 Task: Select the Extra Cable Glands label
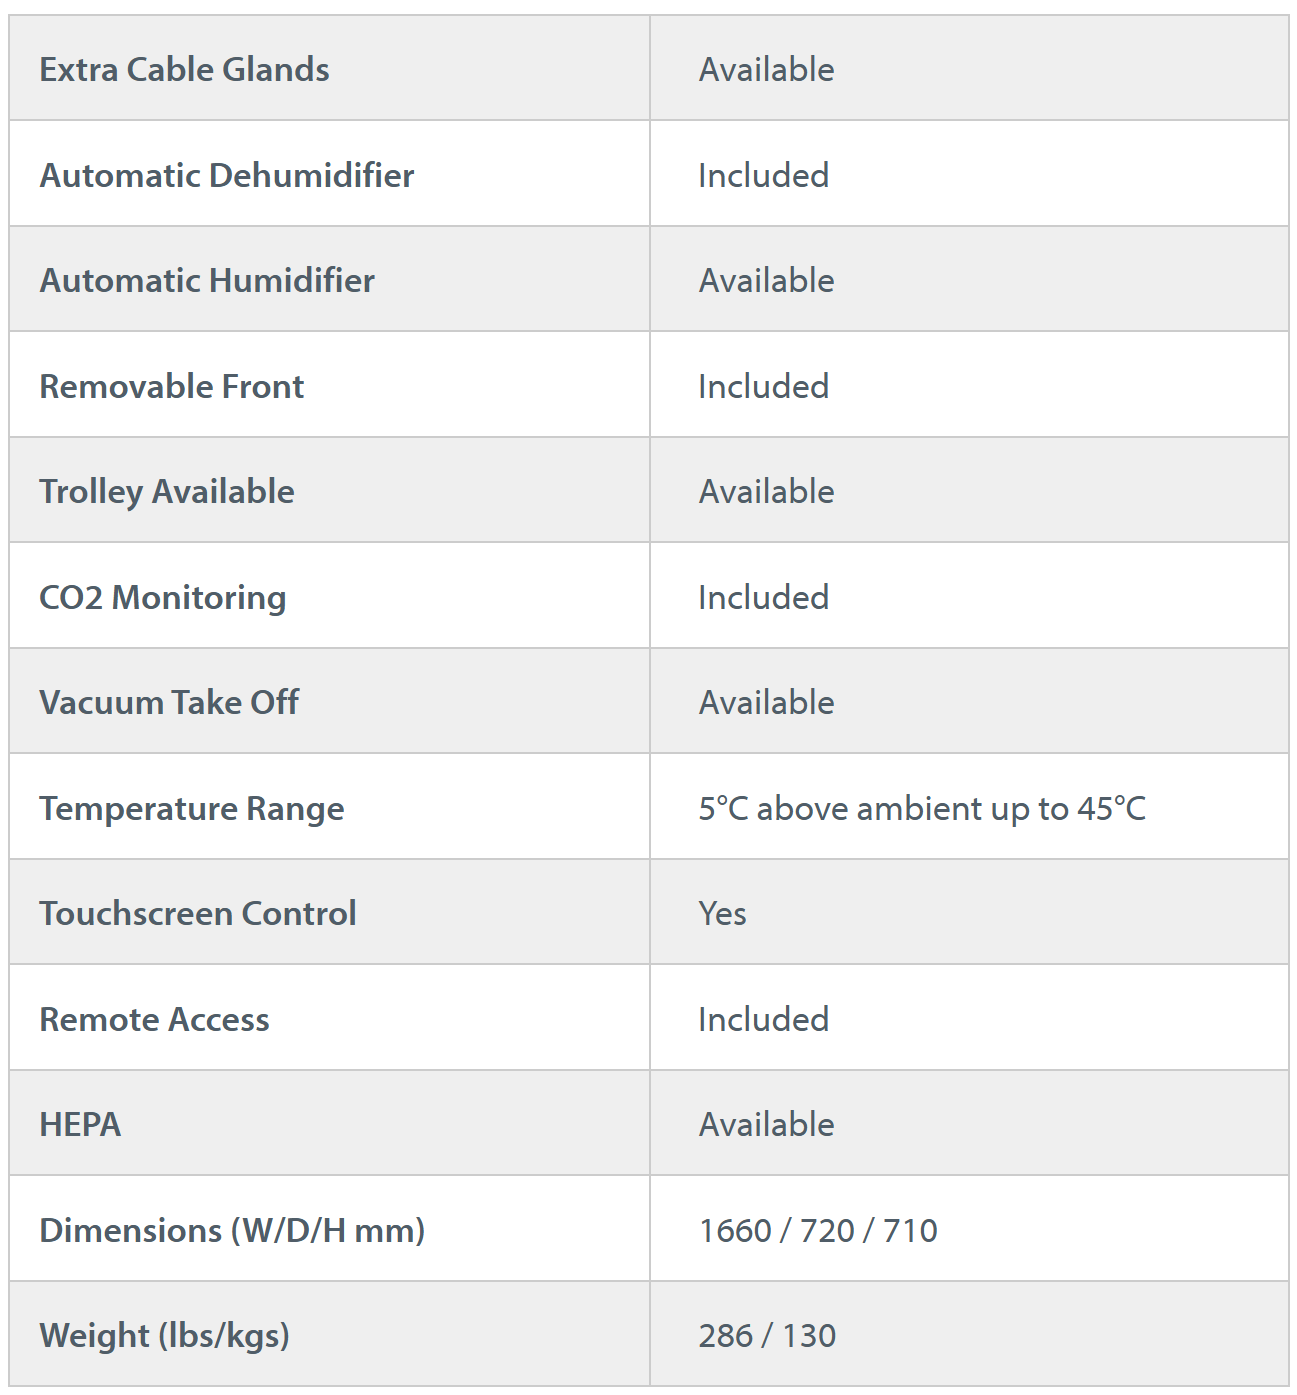pyautogui.click(x=184, y=69)
